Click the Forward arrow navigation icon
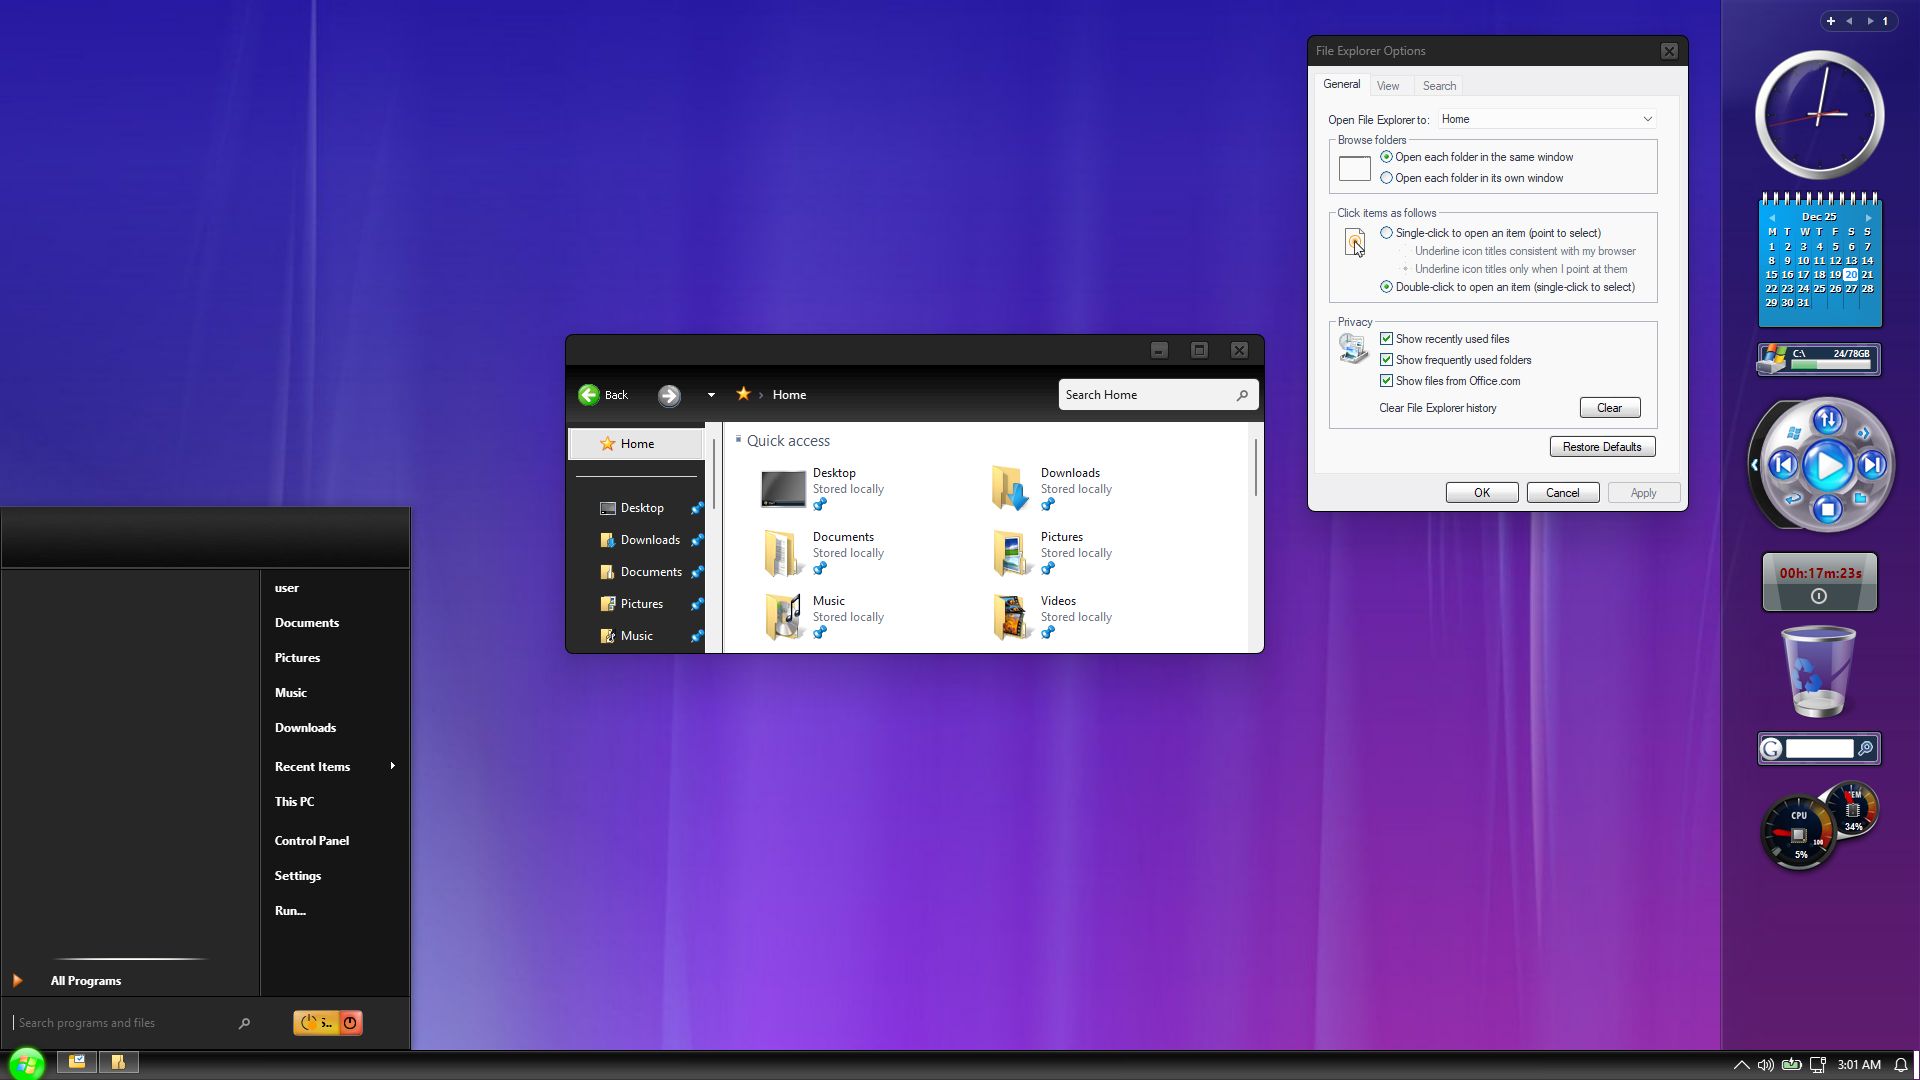The height and width of the screenshot is (1080, 1920). tap(669, 395)
